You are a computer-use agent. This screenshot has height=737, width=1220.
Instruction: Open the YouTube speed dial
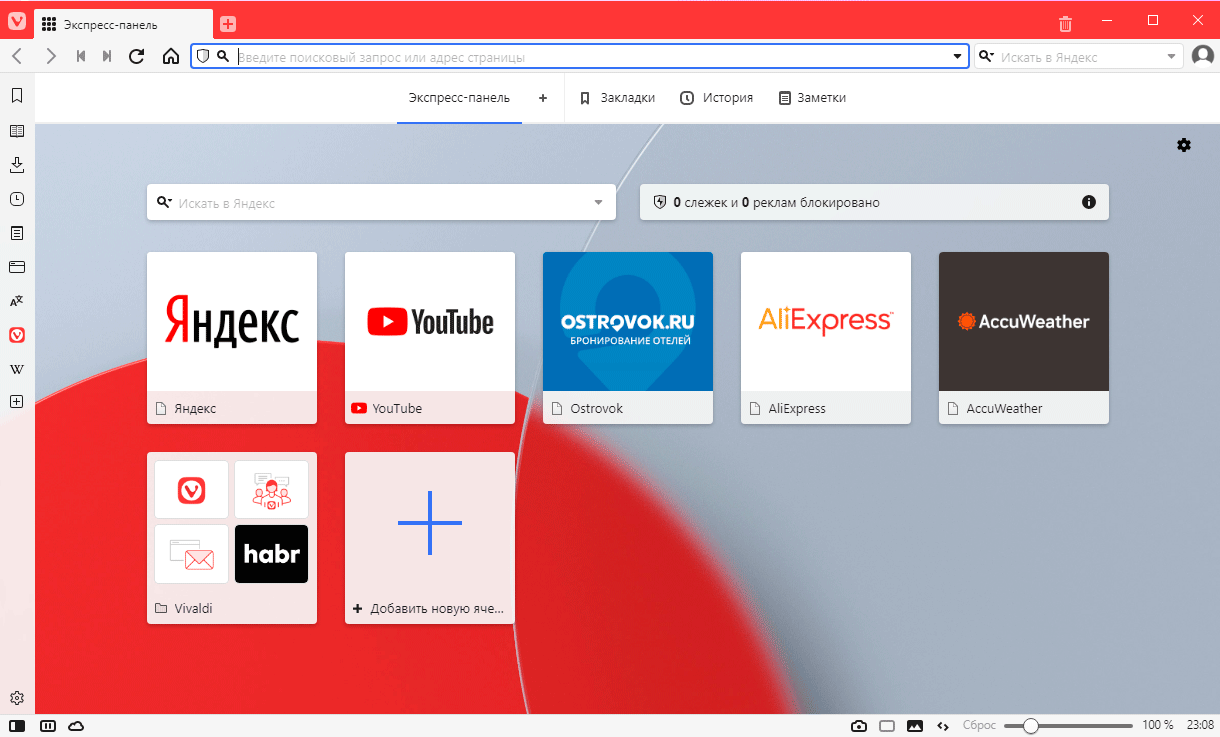430,338
